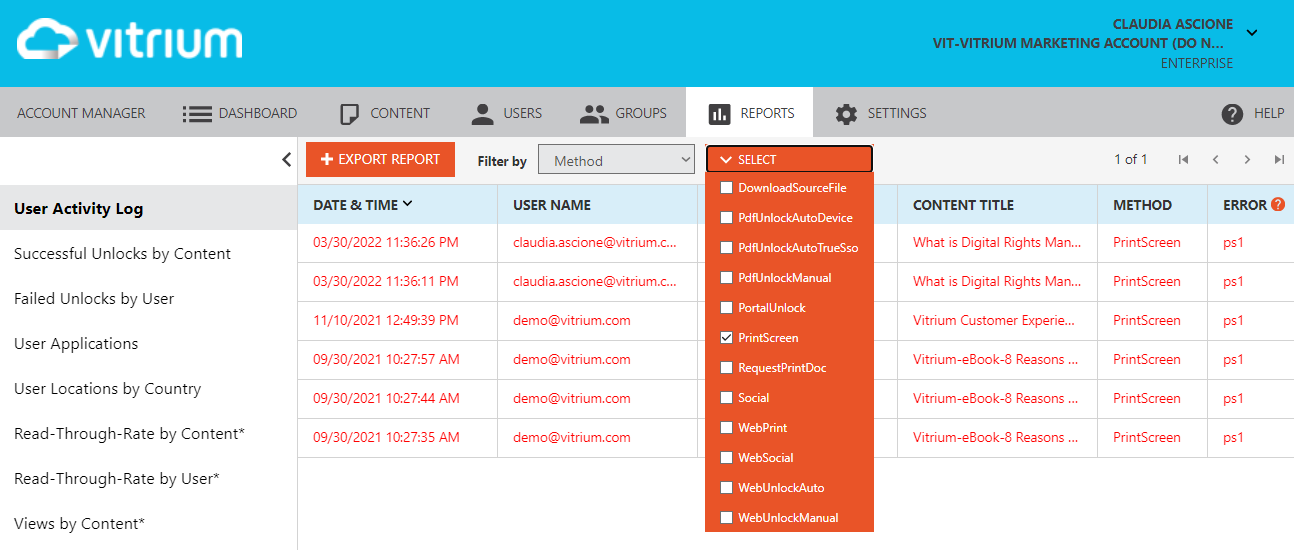Click the Export Report button
The image size is (1294, 550).
(381, 160)
